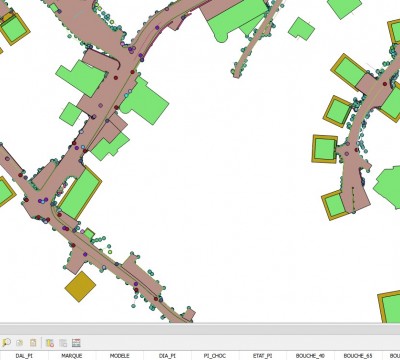Viewport: 400px width, 360px height.
Task: Click the copy selected rows icon
Action: 20,342
